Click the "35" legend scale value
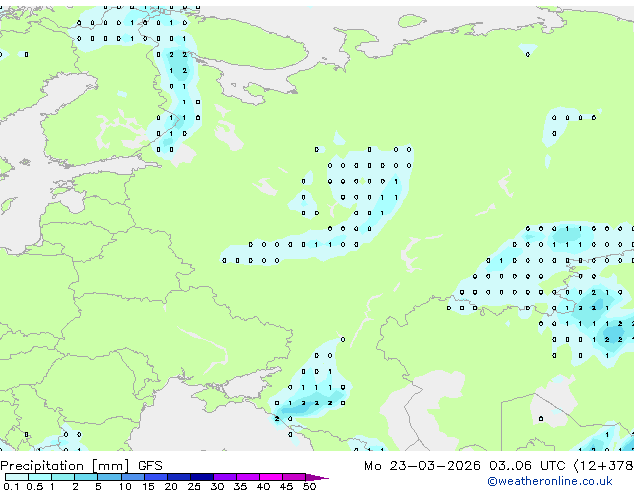 [240, 486]
